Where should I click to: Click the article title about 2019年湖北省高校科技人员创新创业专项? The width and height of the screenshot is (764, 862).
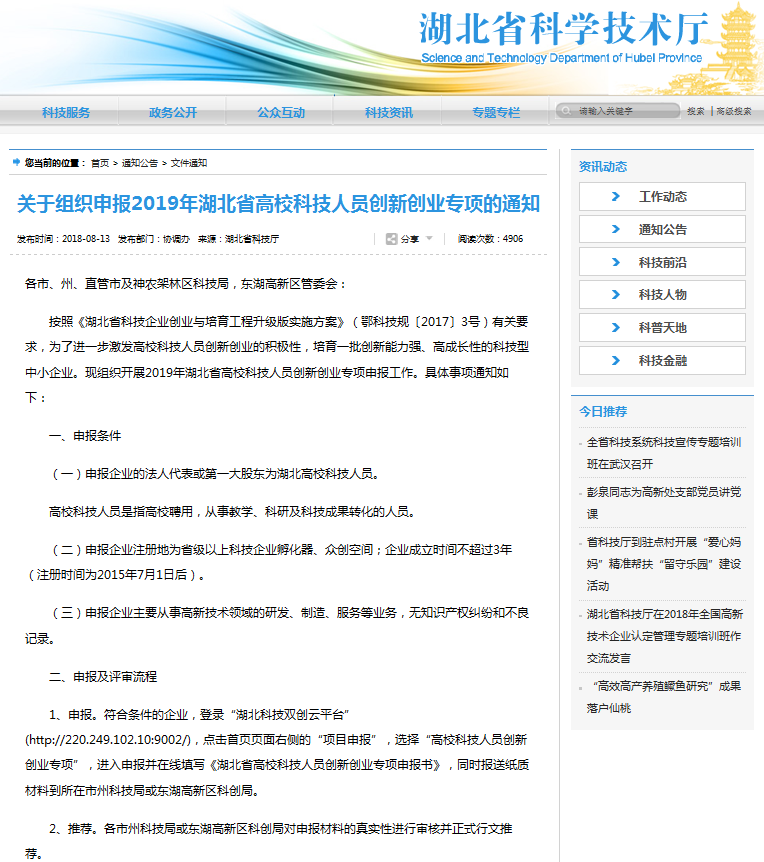tap(278, 204)
